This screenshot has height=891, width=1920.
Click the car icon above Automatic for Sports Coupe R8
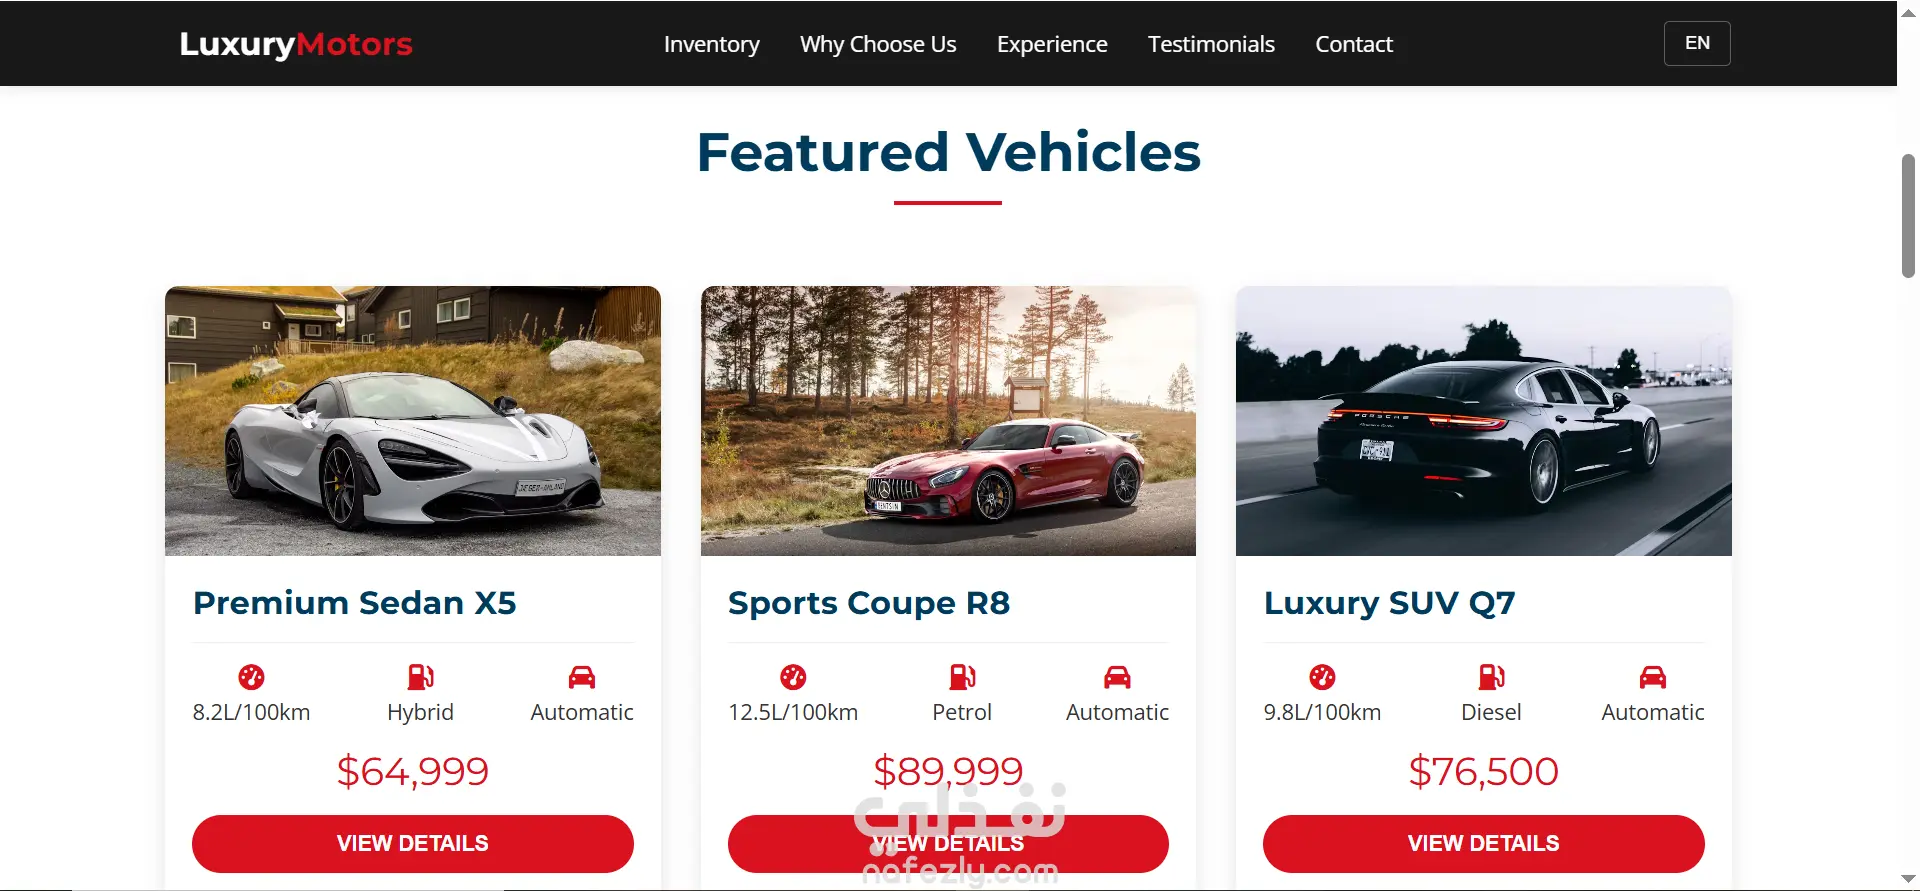[x=1117, y=677]
